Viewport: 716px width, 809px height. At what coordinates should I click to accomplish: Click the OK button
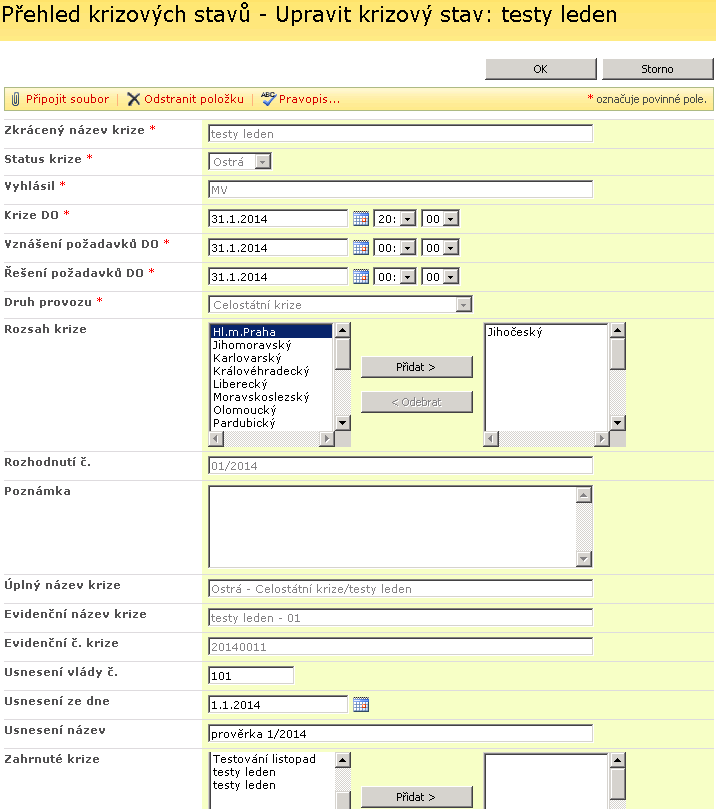pos(541,69)
